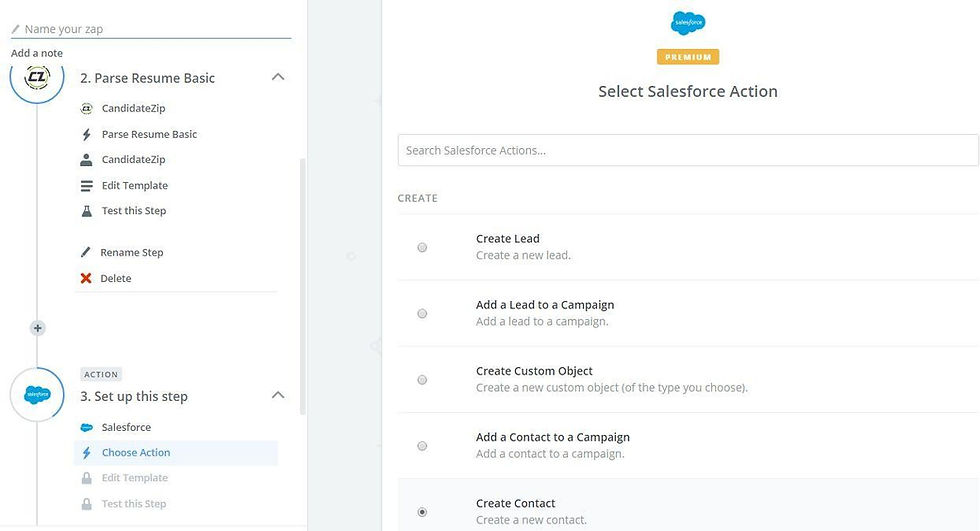Click 2. Parse Resume Basic heading
Screen dimensions: 980x531
point(148,78)
